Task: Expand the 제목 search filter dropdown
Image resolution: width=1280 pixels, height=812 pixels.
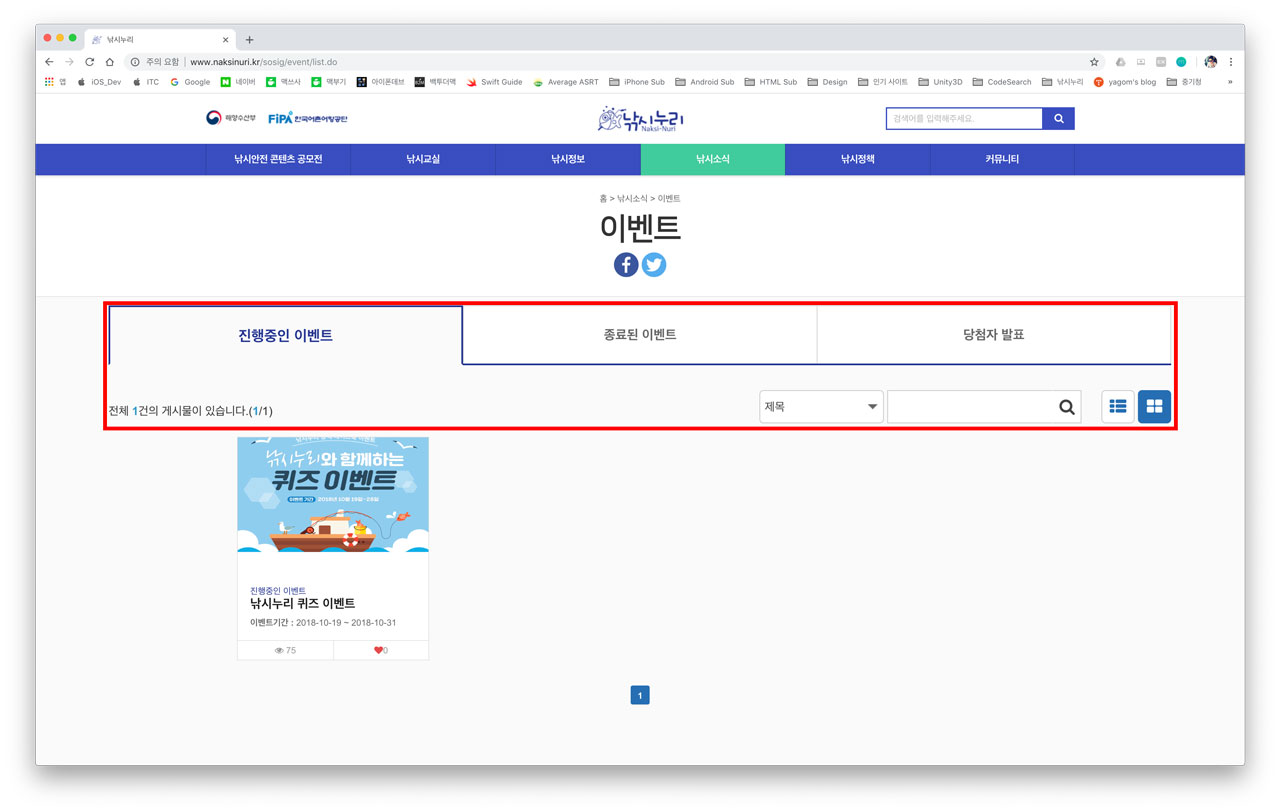Action: click(x=821, y=407)
